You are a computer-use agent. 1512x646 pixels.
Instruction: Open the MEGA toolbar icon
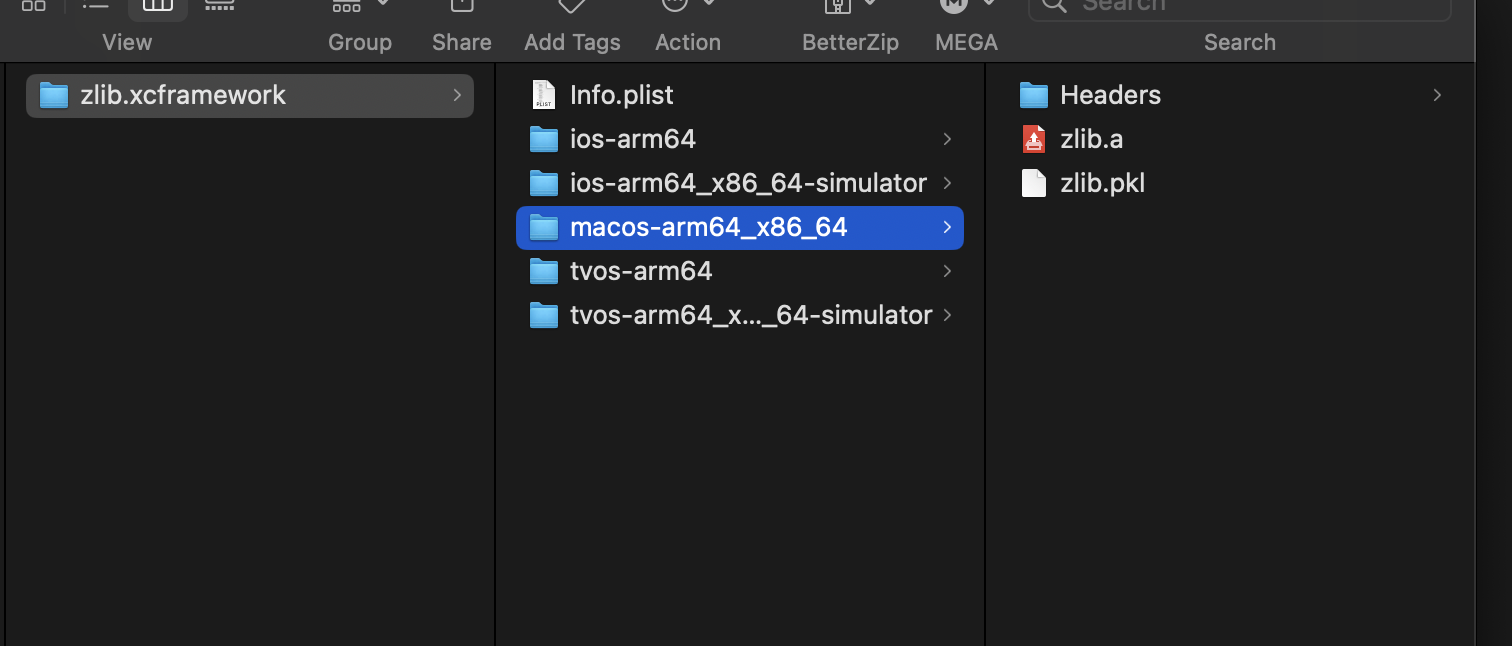[954, 5]
